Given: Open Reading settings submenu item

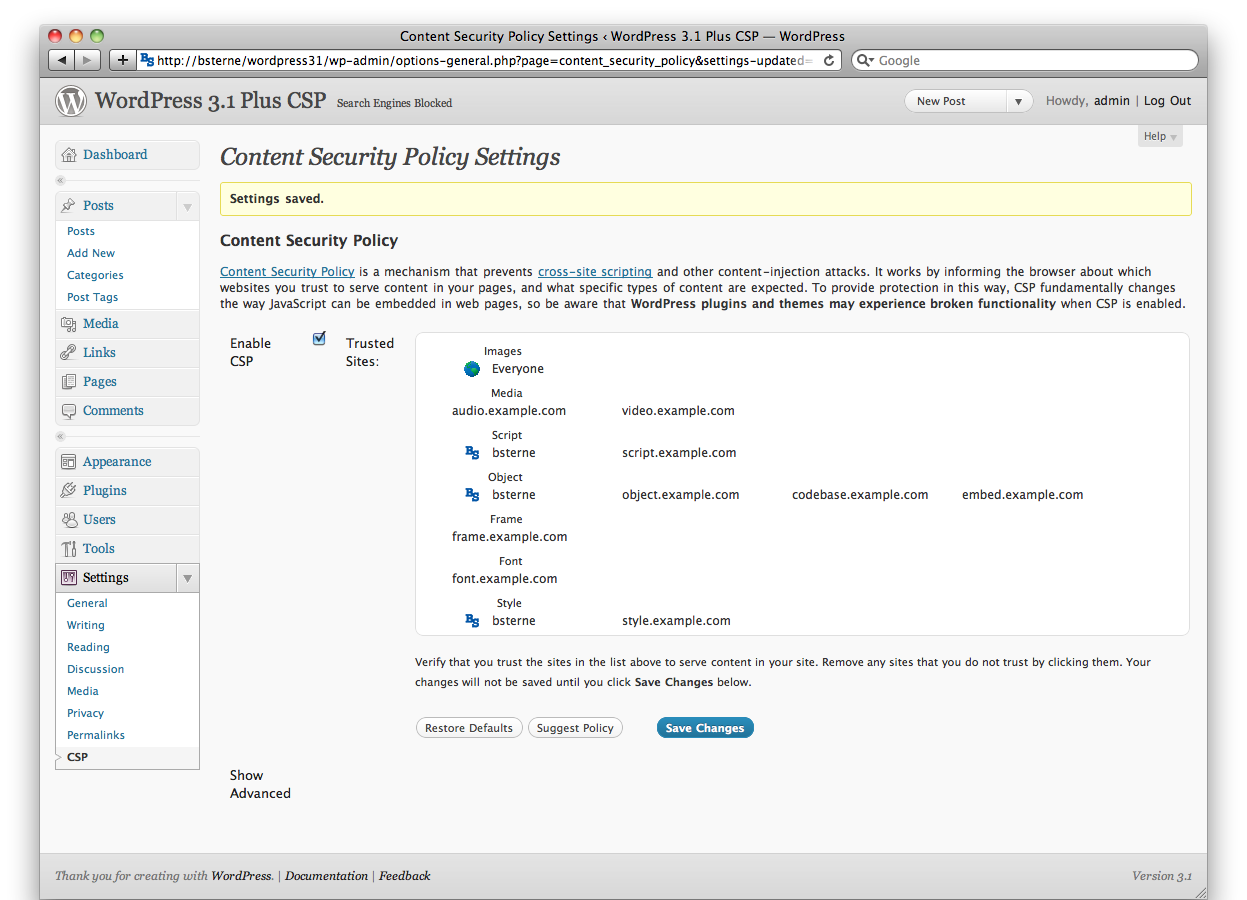Looking at the screenshot, I should [88, 647].
